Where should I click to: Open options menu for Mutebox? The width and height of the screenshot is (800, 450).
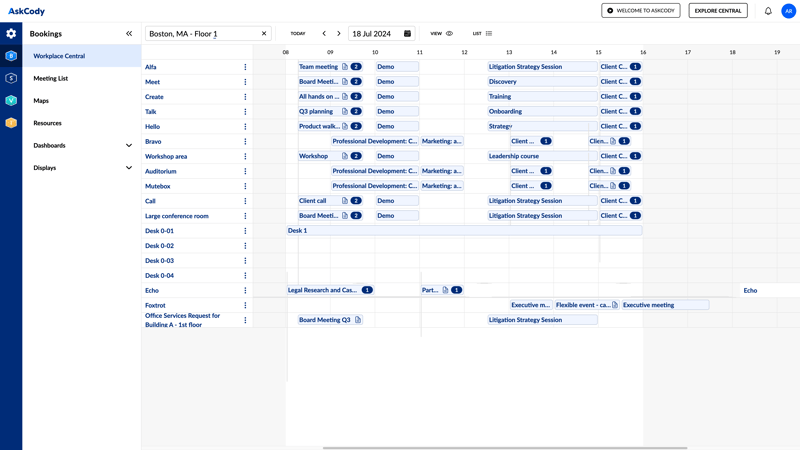pos(245,186)
